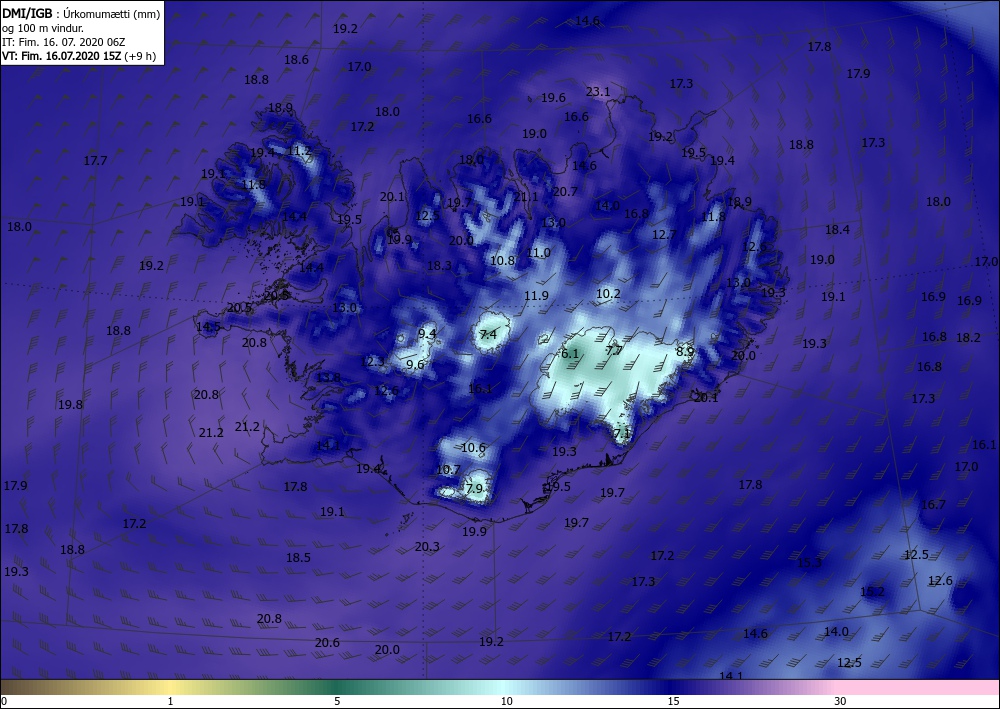Click the '5' label on the color scale
The width and height of the screenshot is (1000, 709).
(x=337, y=701)
